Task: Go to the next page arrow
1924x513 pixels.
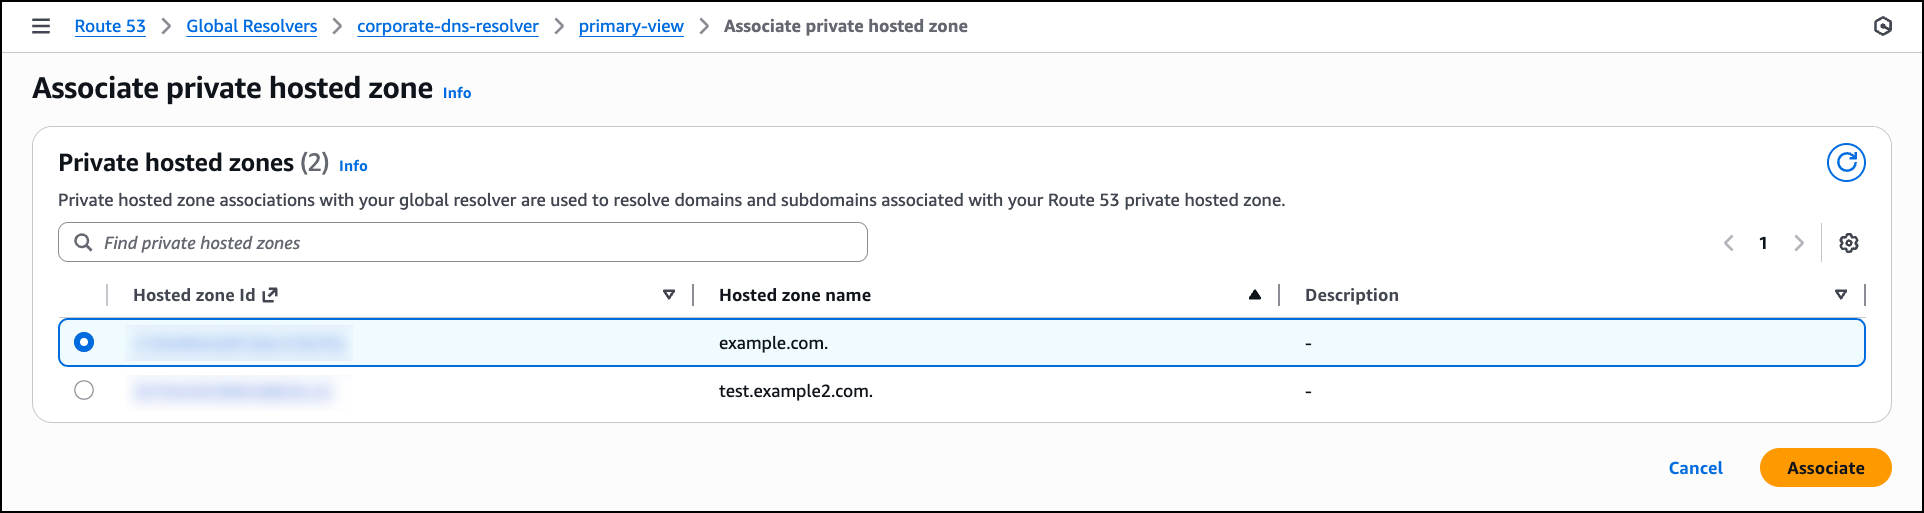Action: (x=1799, y=243)
